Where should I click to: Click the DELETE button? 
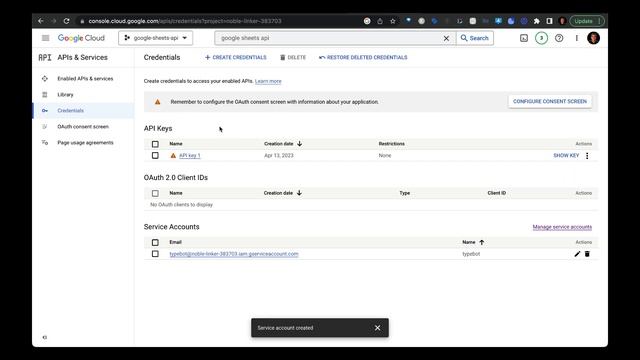tap(293, 58)
